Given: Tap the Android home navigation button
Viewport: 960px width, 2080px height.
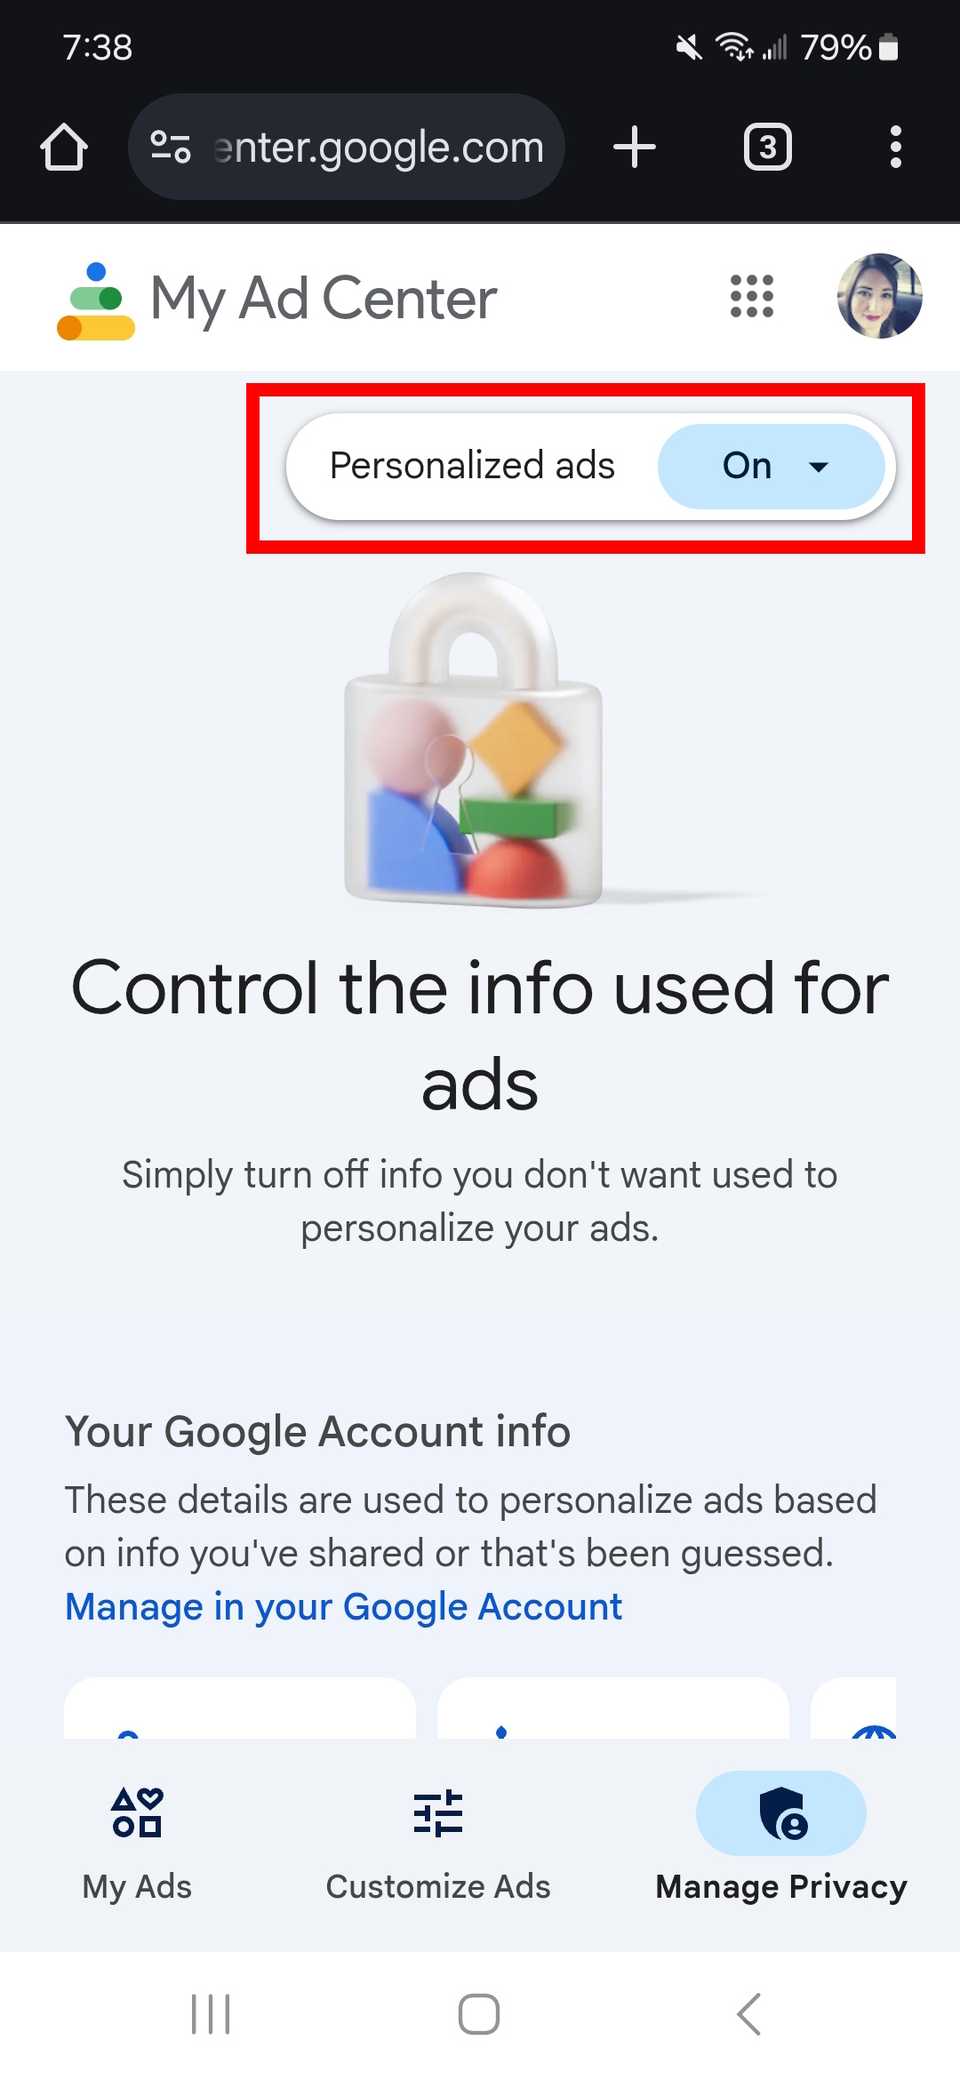Looking at the screenshot, I should pos(479,2014).
